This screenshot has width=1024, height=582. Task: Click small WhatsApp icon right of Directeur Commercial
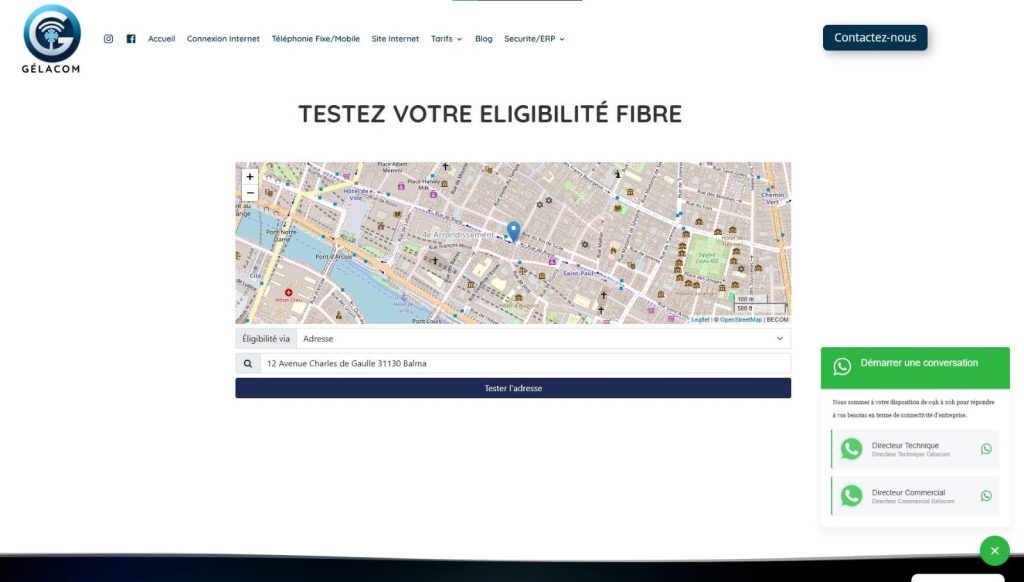click(x=986, y=496)
